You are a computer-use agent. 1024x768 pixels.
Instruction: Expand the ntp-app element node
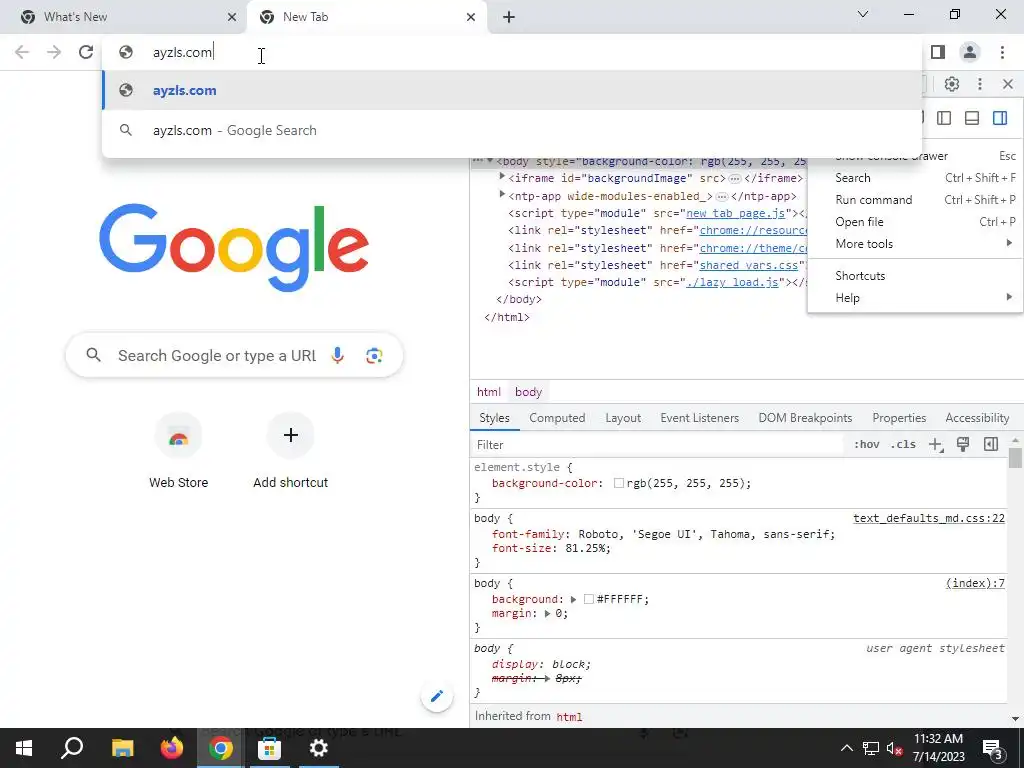pyautogui.click(x=502, y=195)
